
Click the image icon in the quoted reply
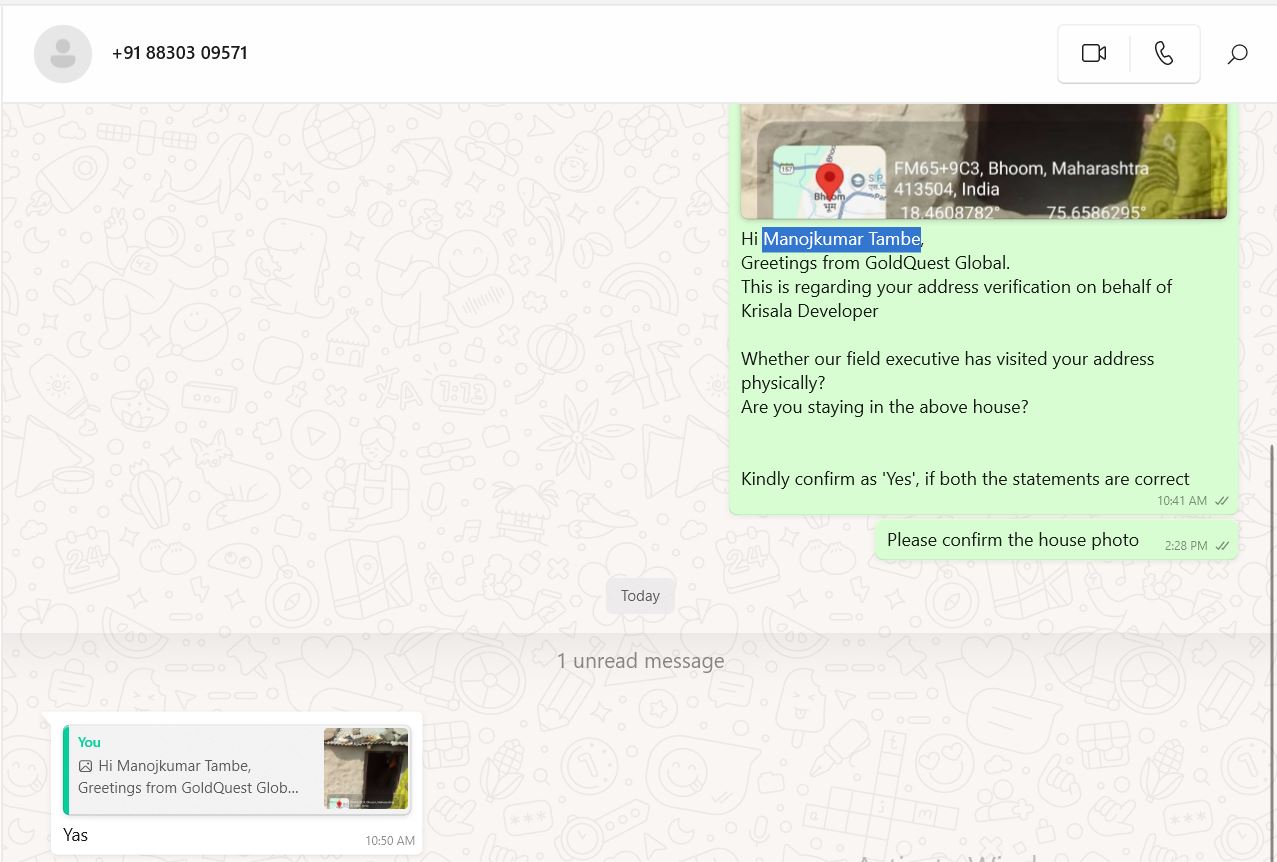(x=86, y=766)
